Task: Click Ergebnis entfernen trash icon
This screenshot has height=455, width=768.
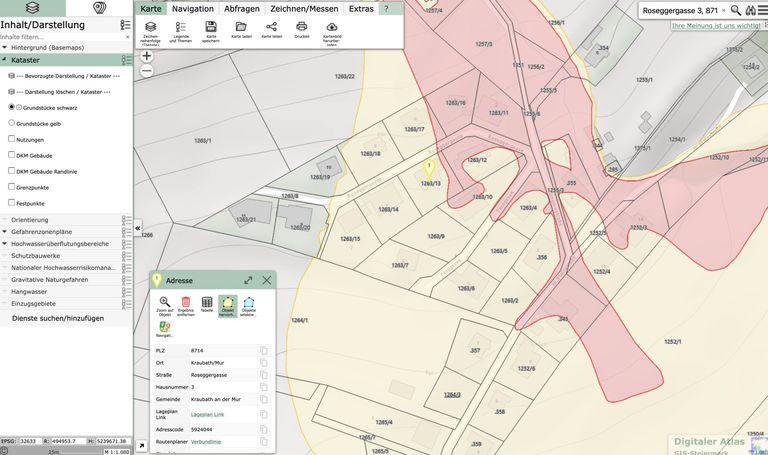Action: pos(186,302)
